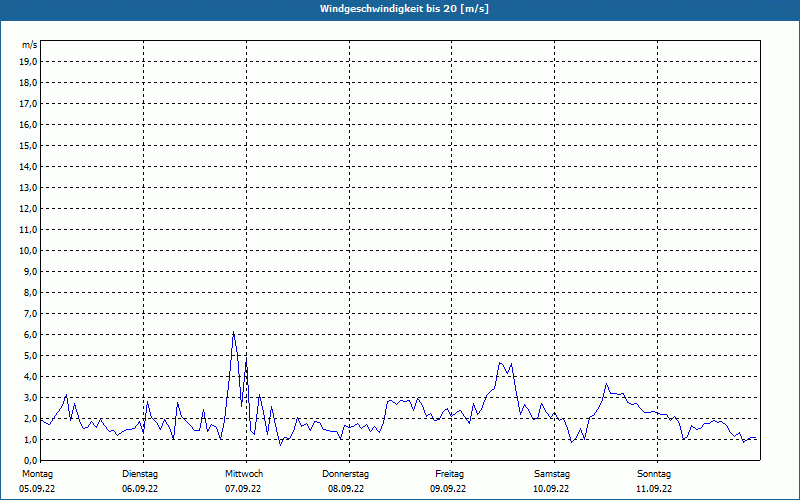Click the 'Sonntag' day label

pyautogui.click(x=654, y=474)
